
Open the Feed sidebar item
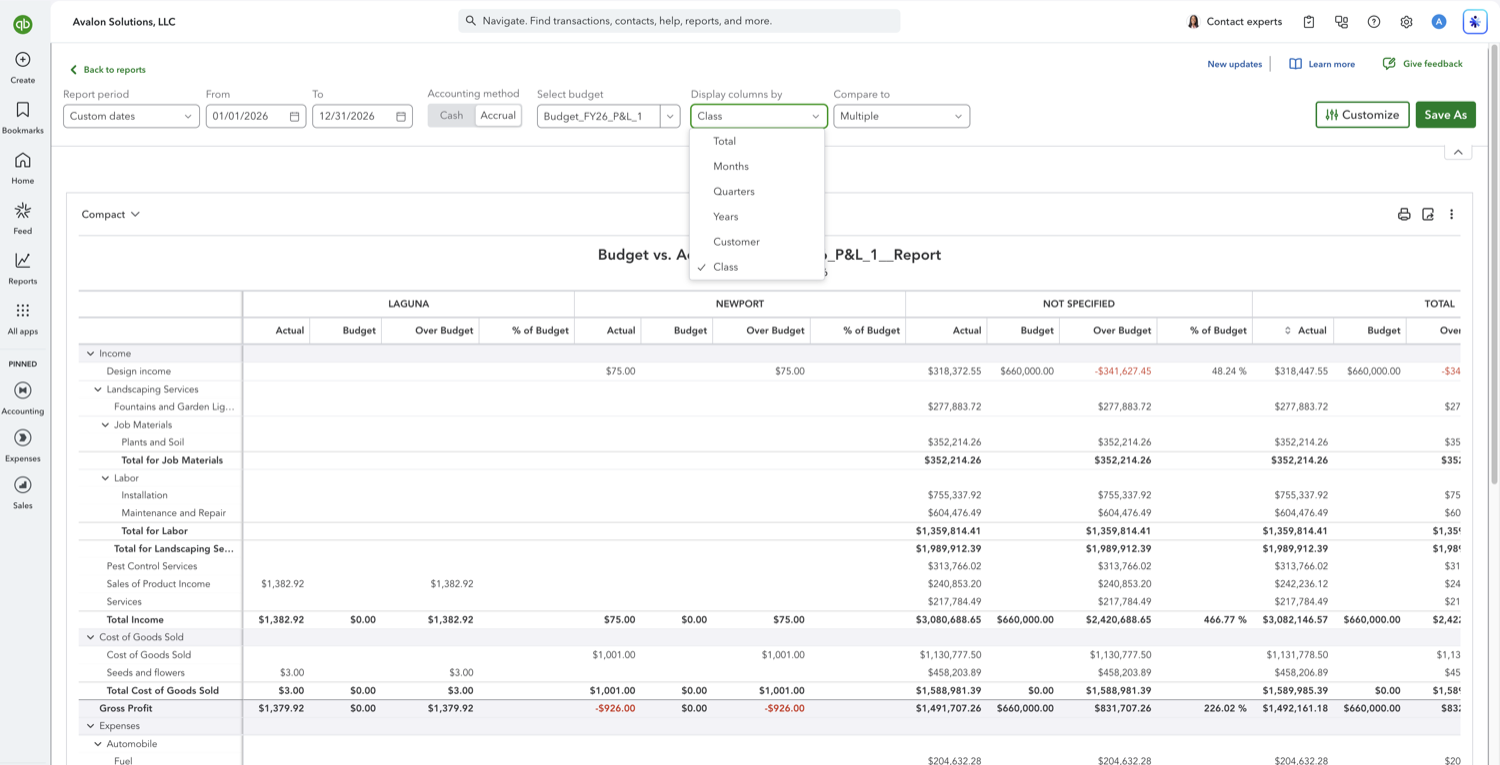(x=22, y=217)
